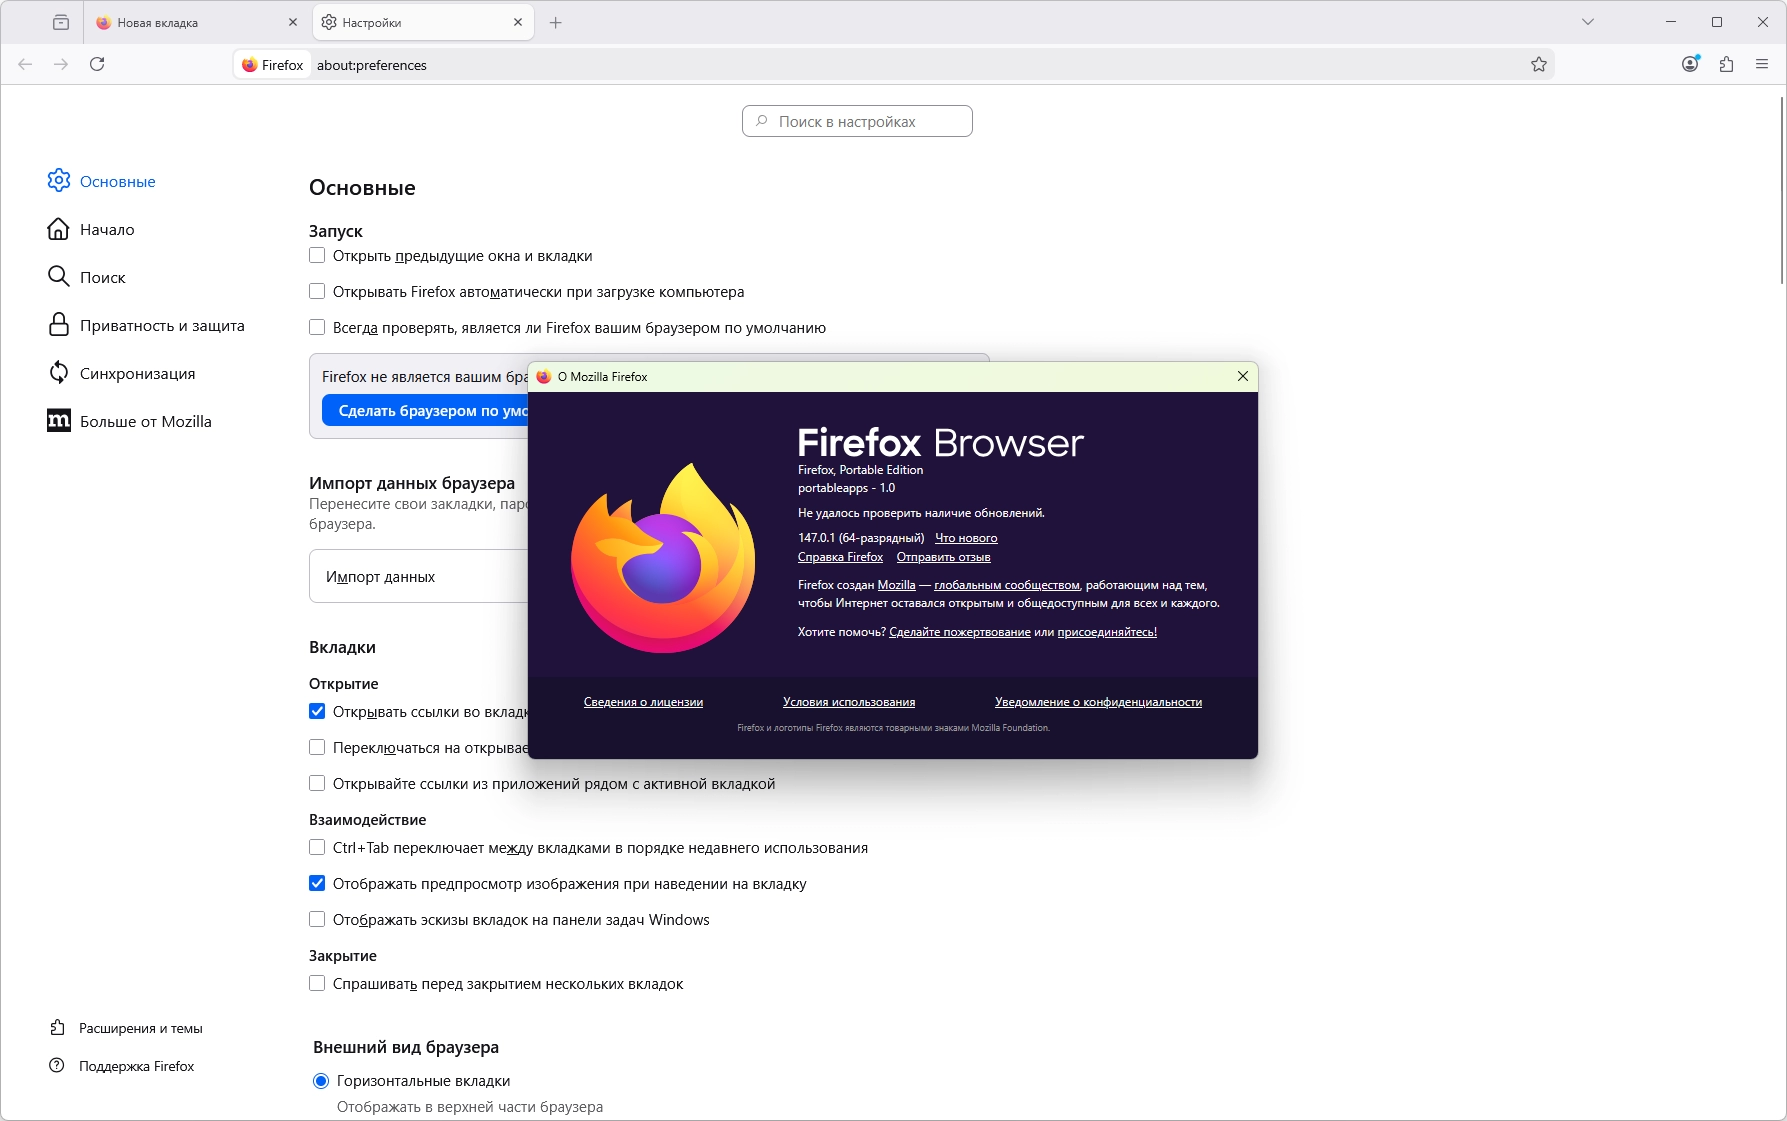Screen dimensions: 1787x1121
Task: Go back to the previous page
Action: pyautogui.click(x=25, y=64)
